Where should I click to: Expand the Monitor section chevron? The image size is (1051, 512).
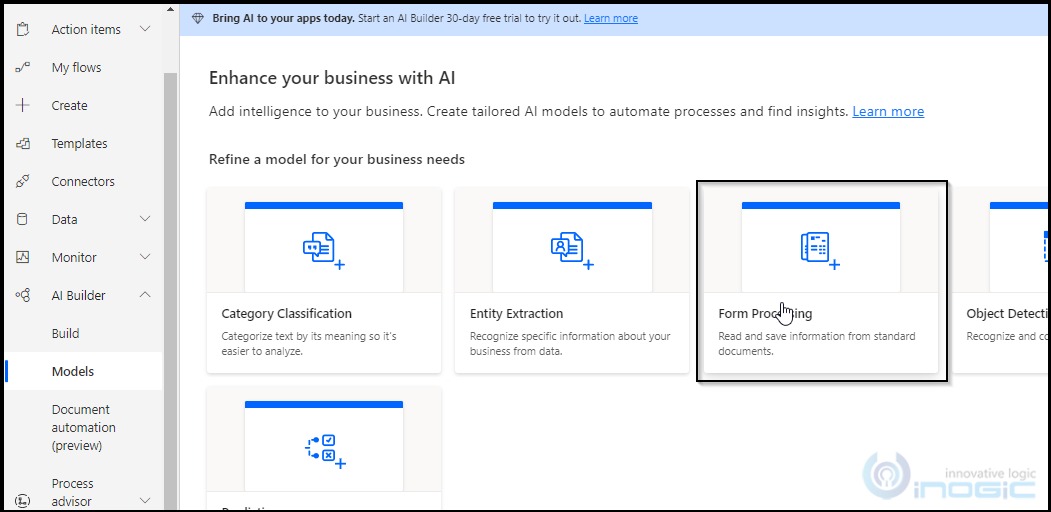point(145,258)
